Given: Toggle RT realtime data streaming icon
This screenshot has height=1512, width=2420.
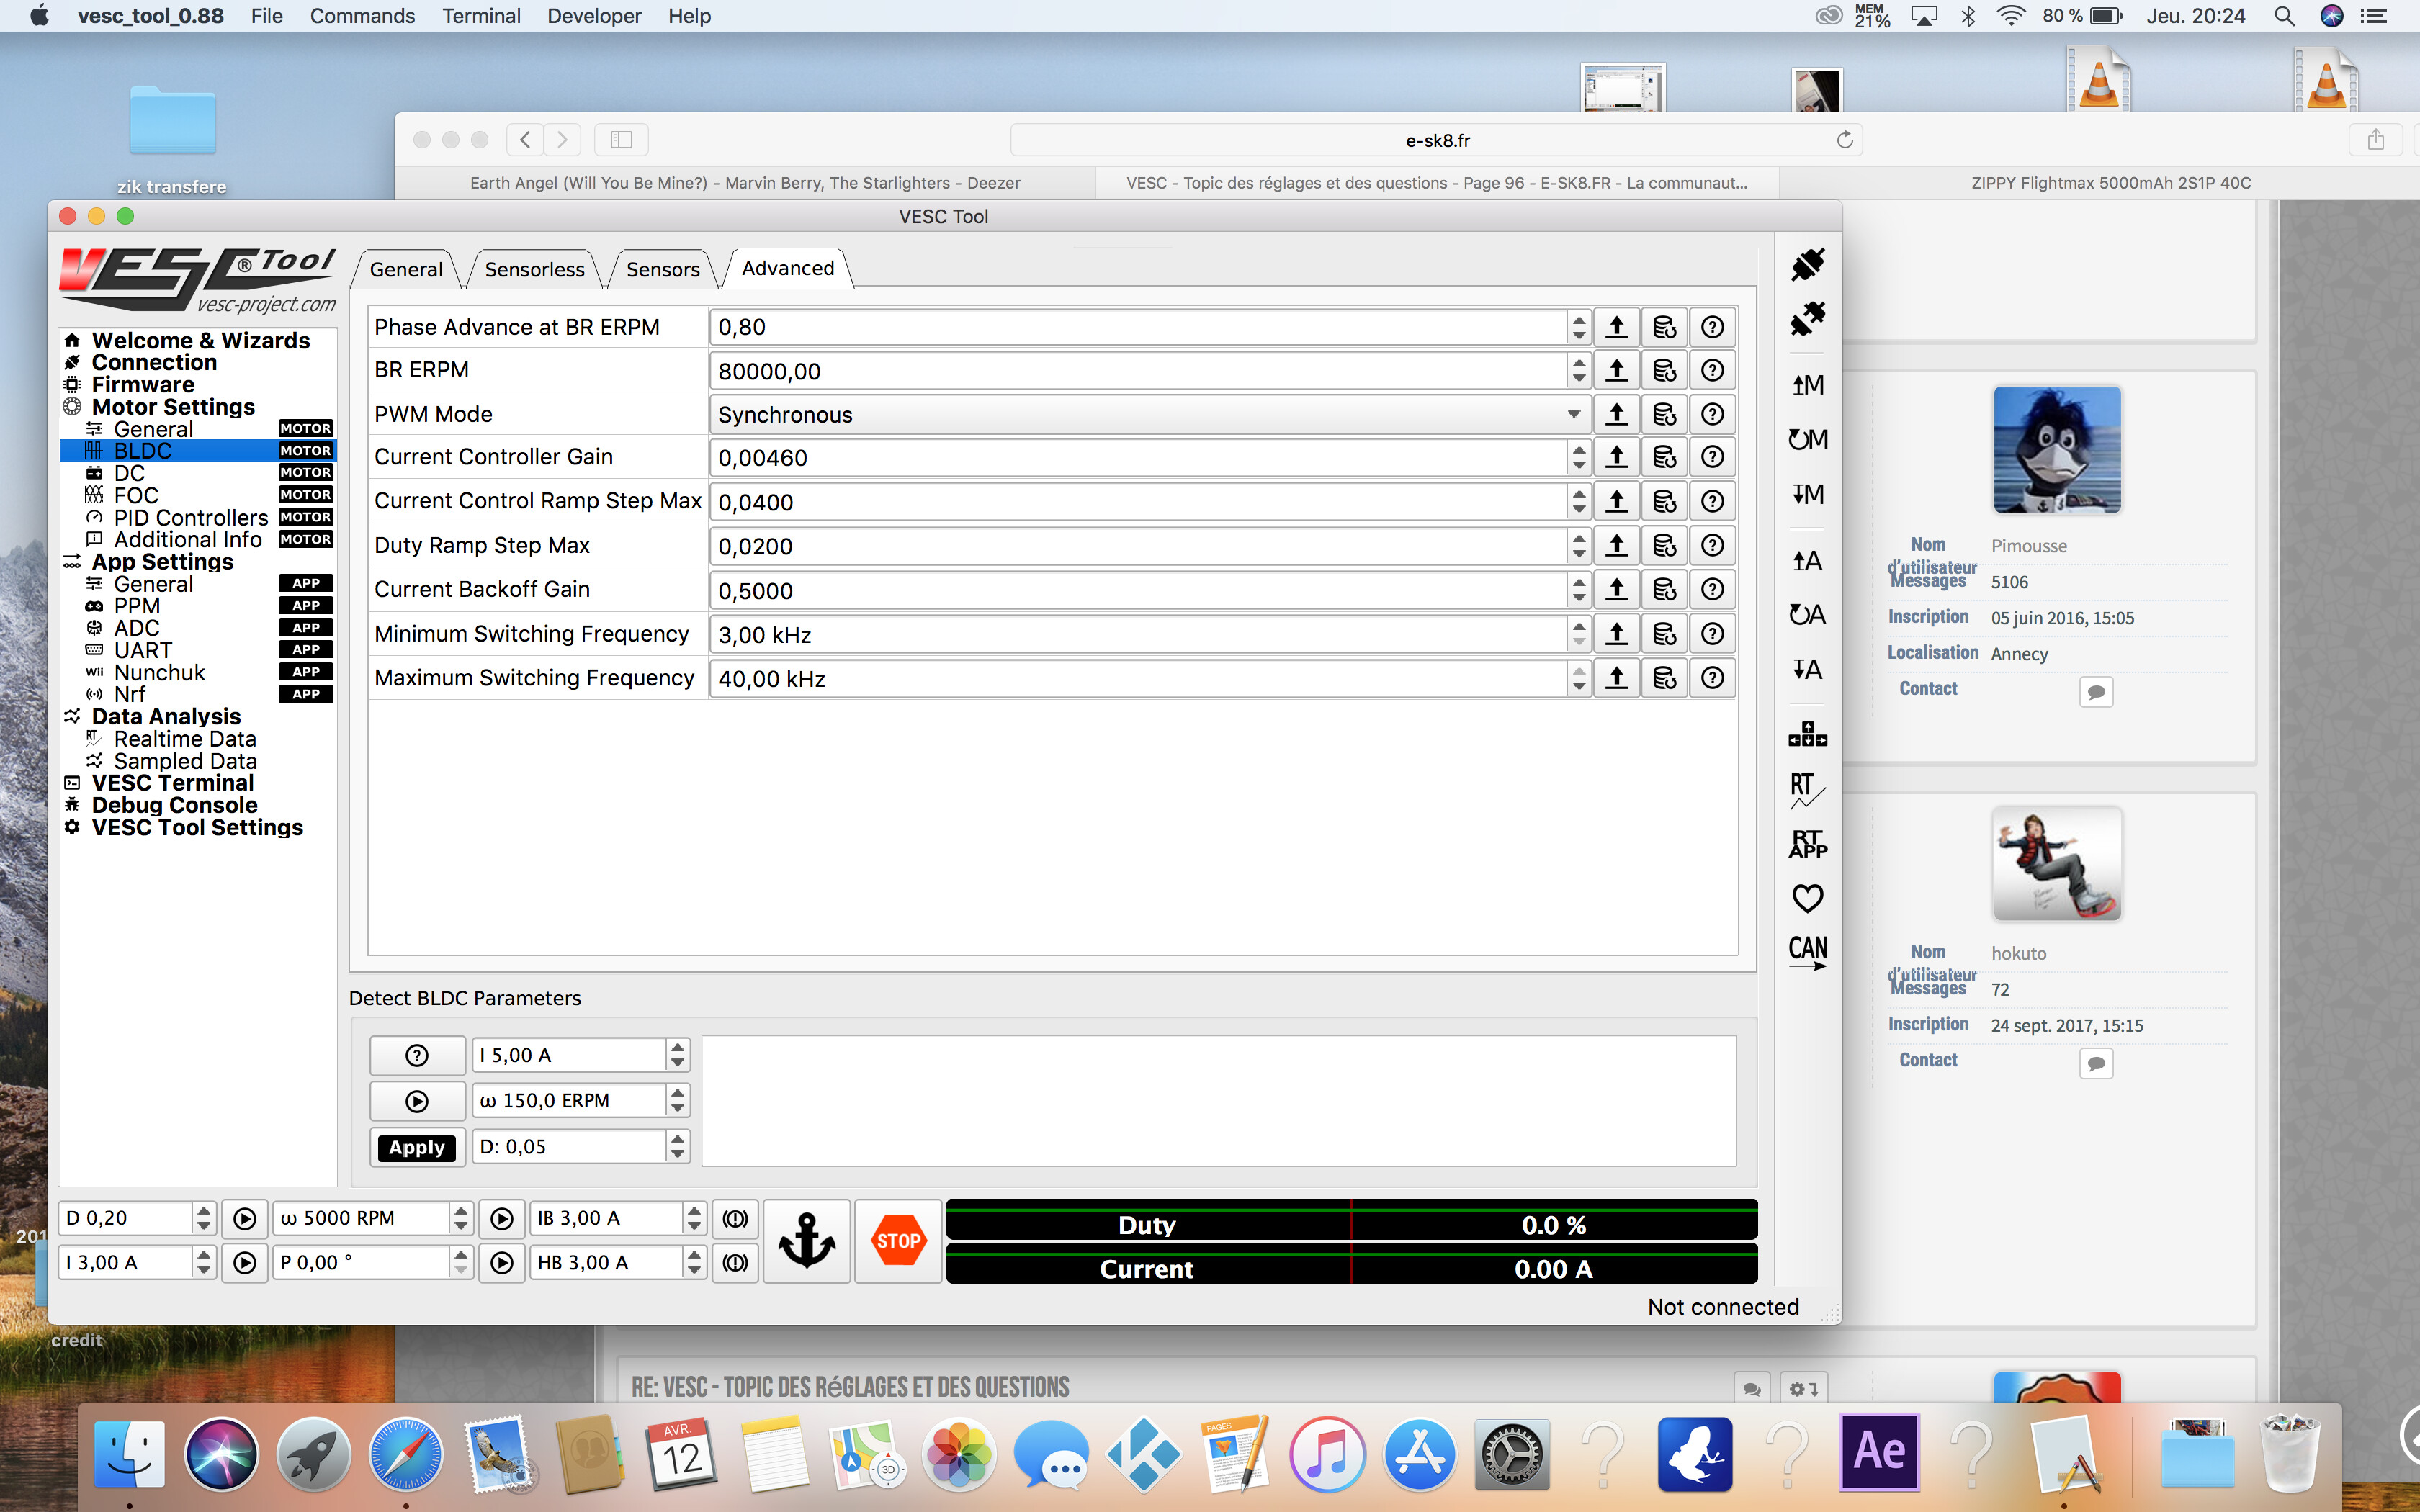Looking at the screenshot, I should coord(1807,790).
